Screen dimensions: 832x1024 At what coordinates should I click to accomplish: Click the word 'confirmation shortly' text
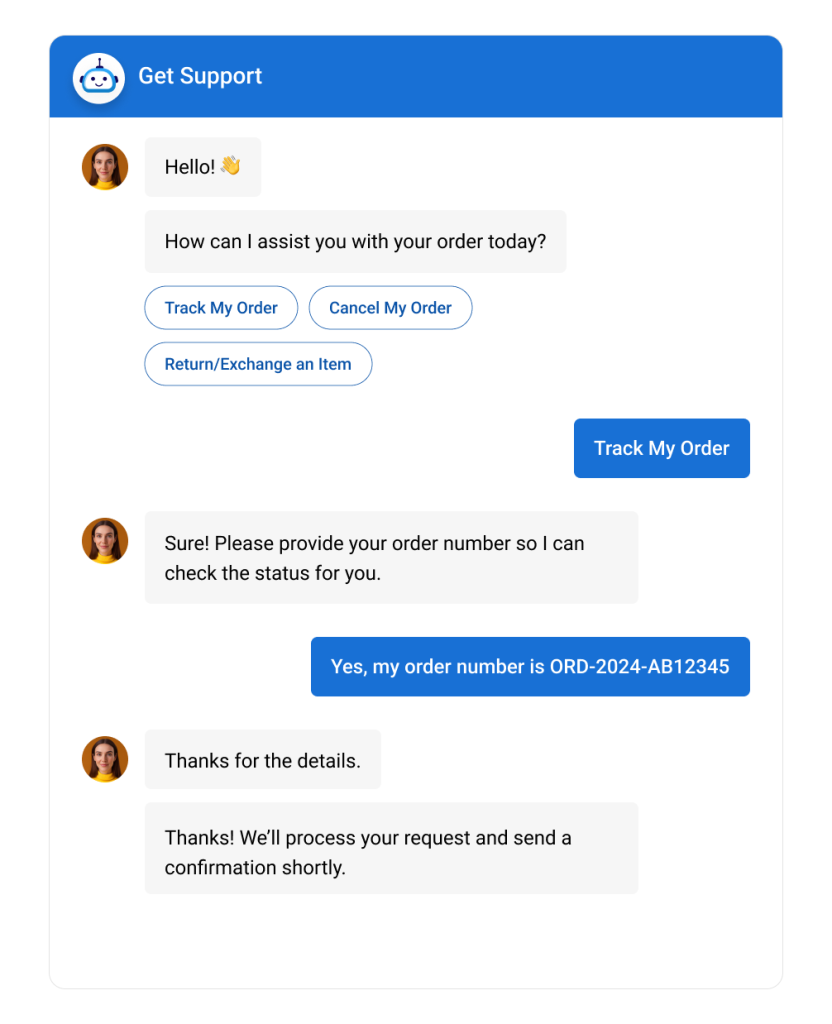255,867
